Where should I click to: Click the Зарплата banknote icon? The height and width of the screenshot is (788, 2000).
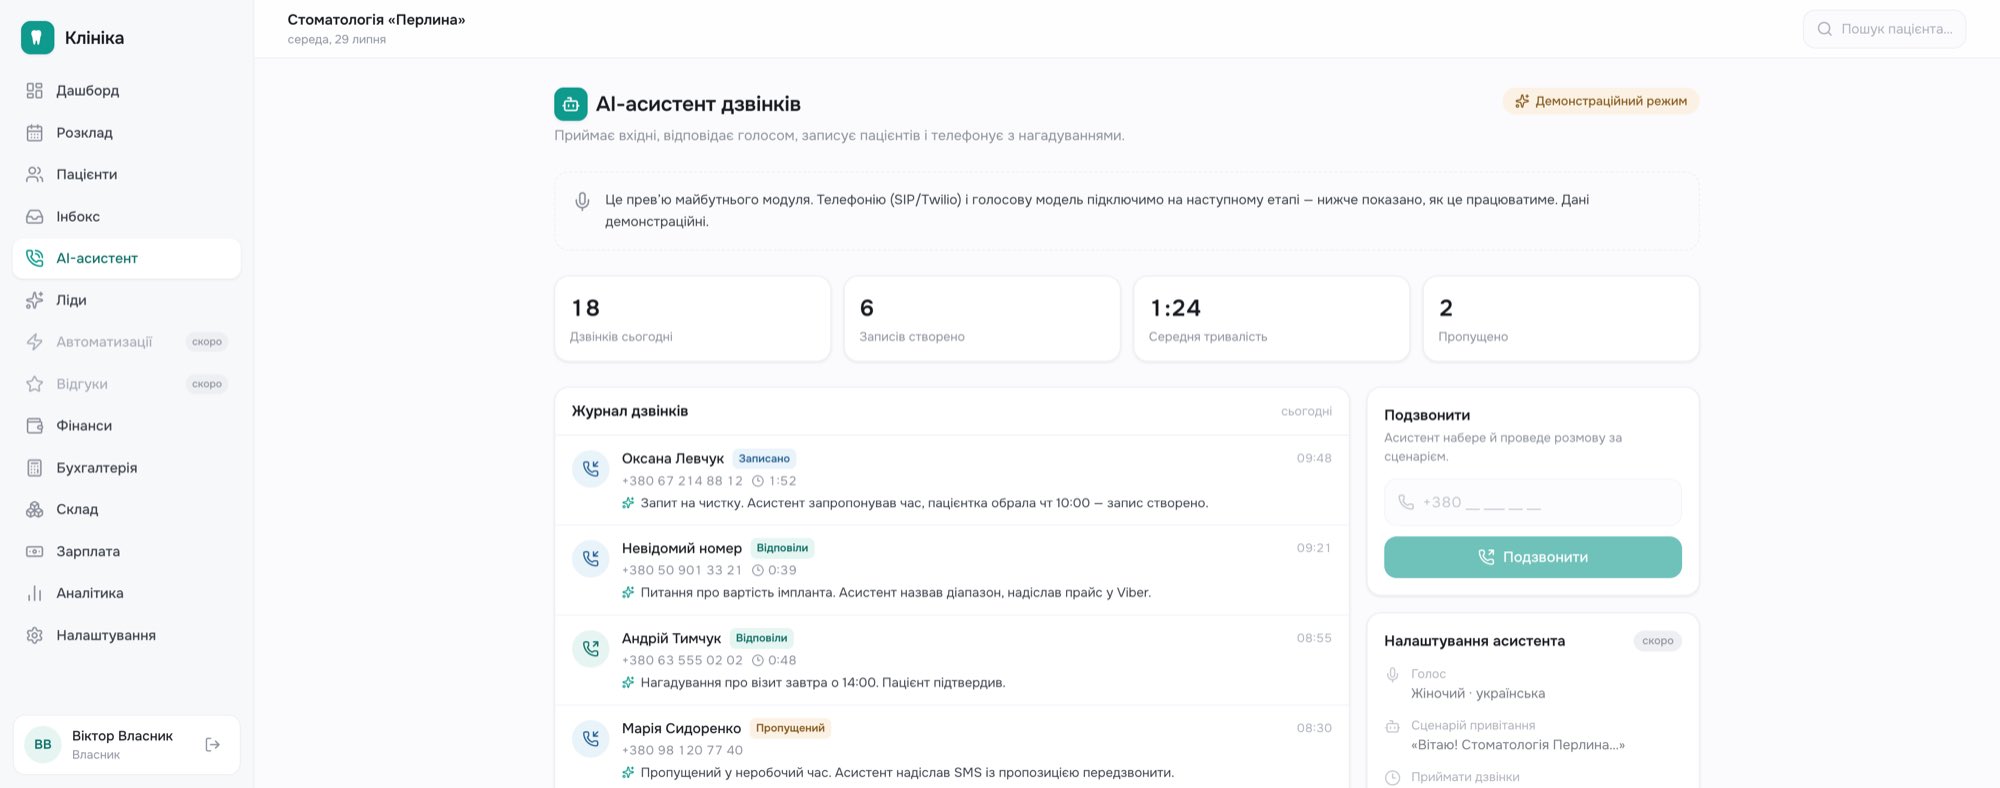[34, 551]
